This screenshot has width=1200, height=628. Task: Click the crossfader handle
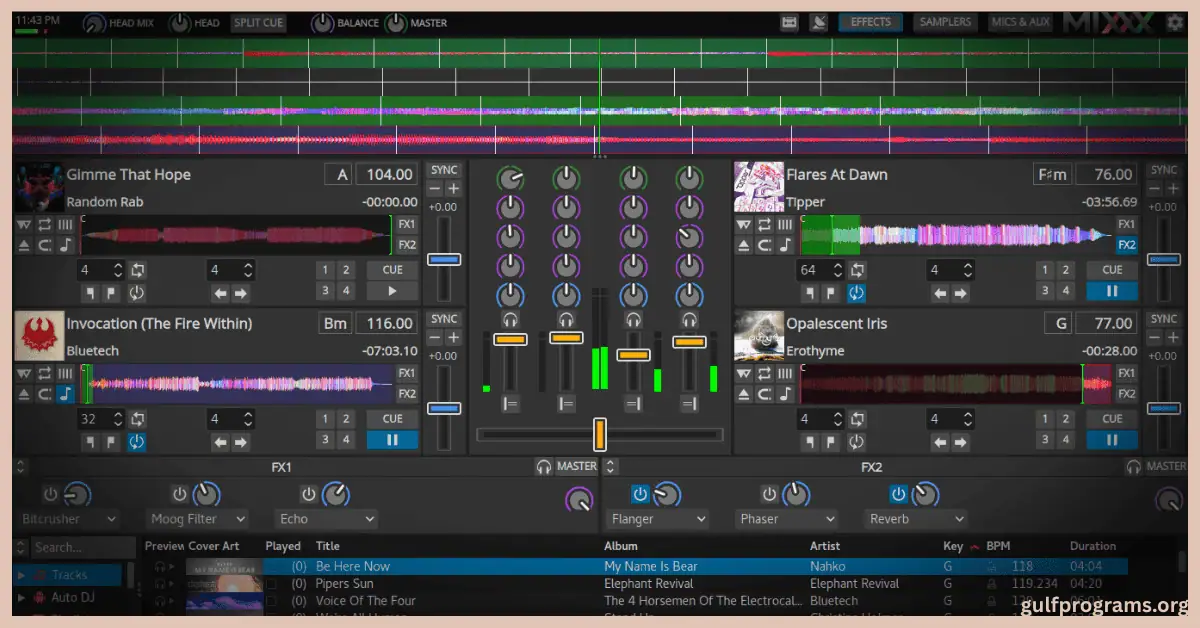(600, 434)
